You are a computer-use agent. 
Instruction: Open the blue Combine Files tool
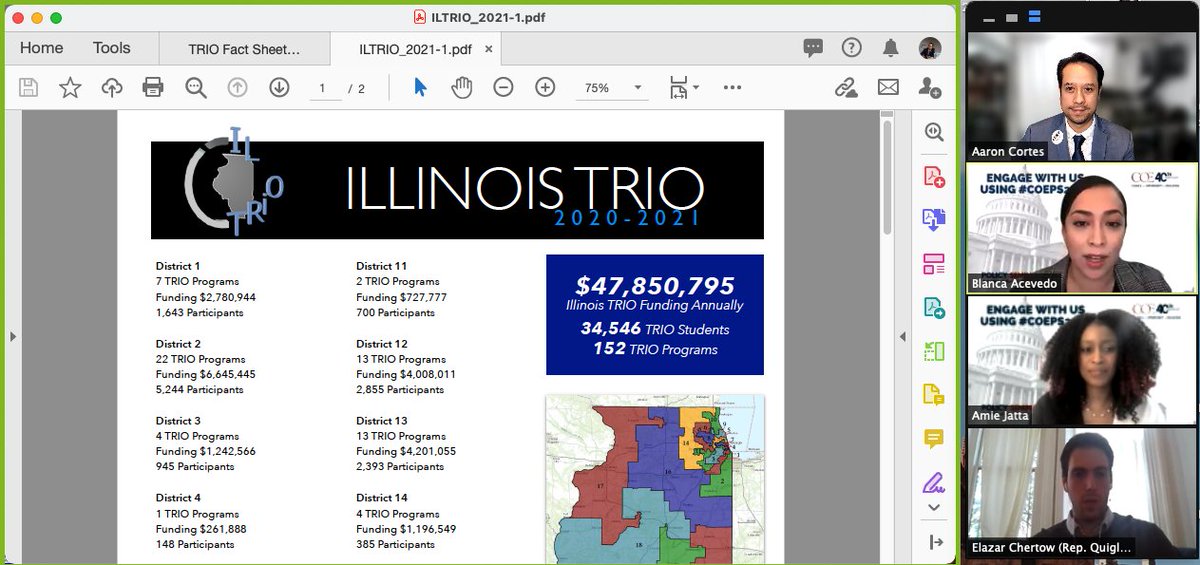click(x=934, y=220)
